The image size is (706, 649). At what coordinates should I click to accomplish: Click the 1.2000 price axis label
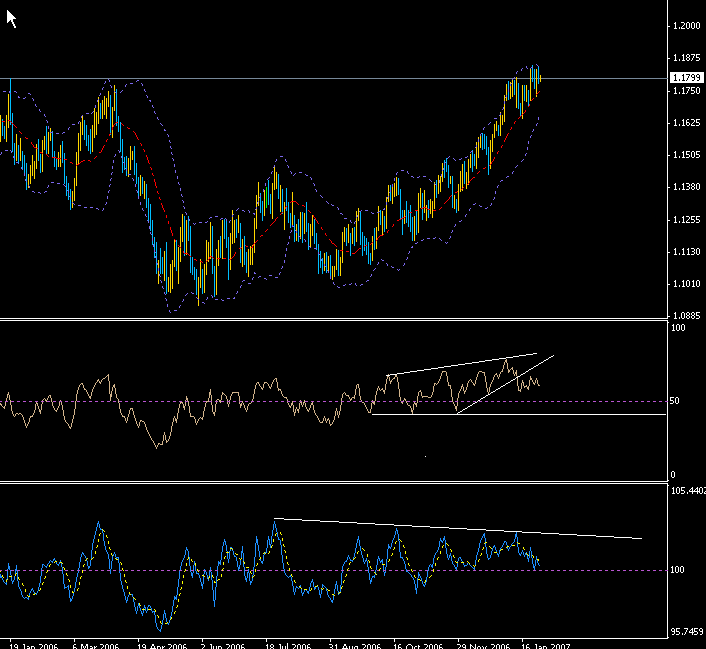coord(685,25)
